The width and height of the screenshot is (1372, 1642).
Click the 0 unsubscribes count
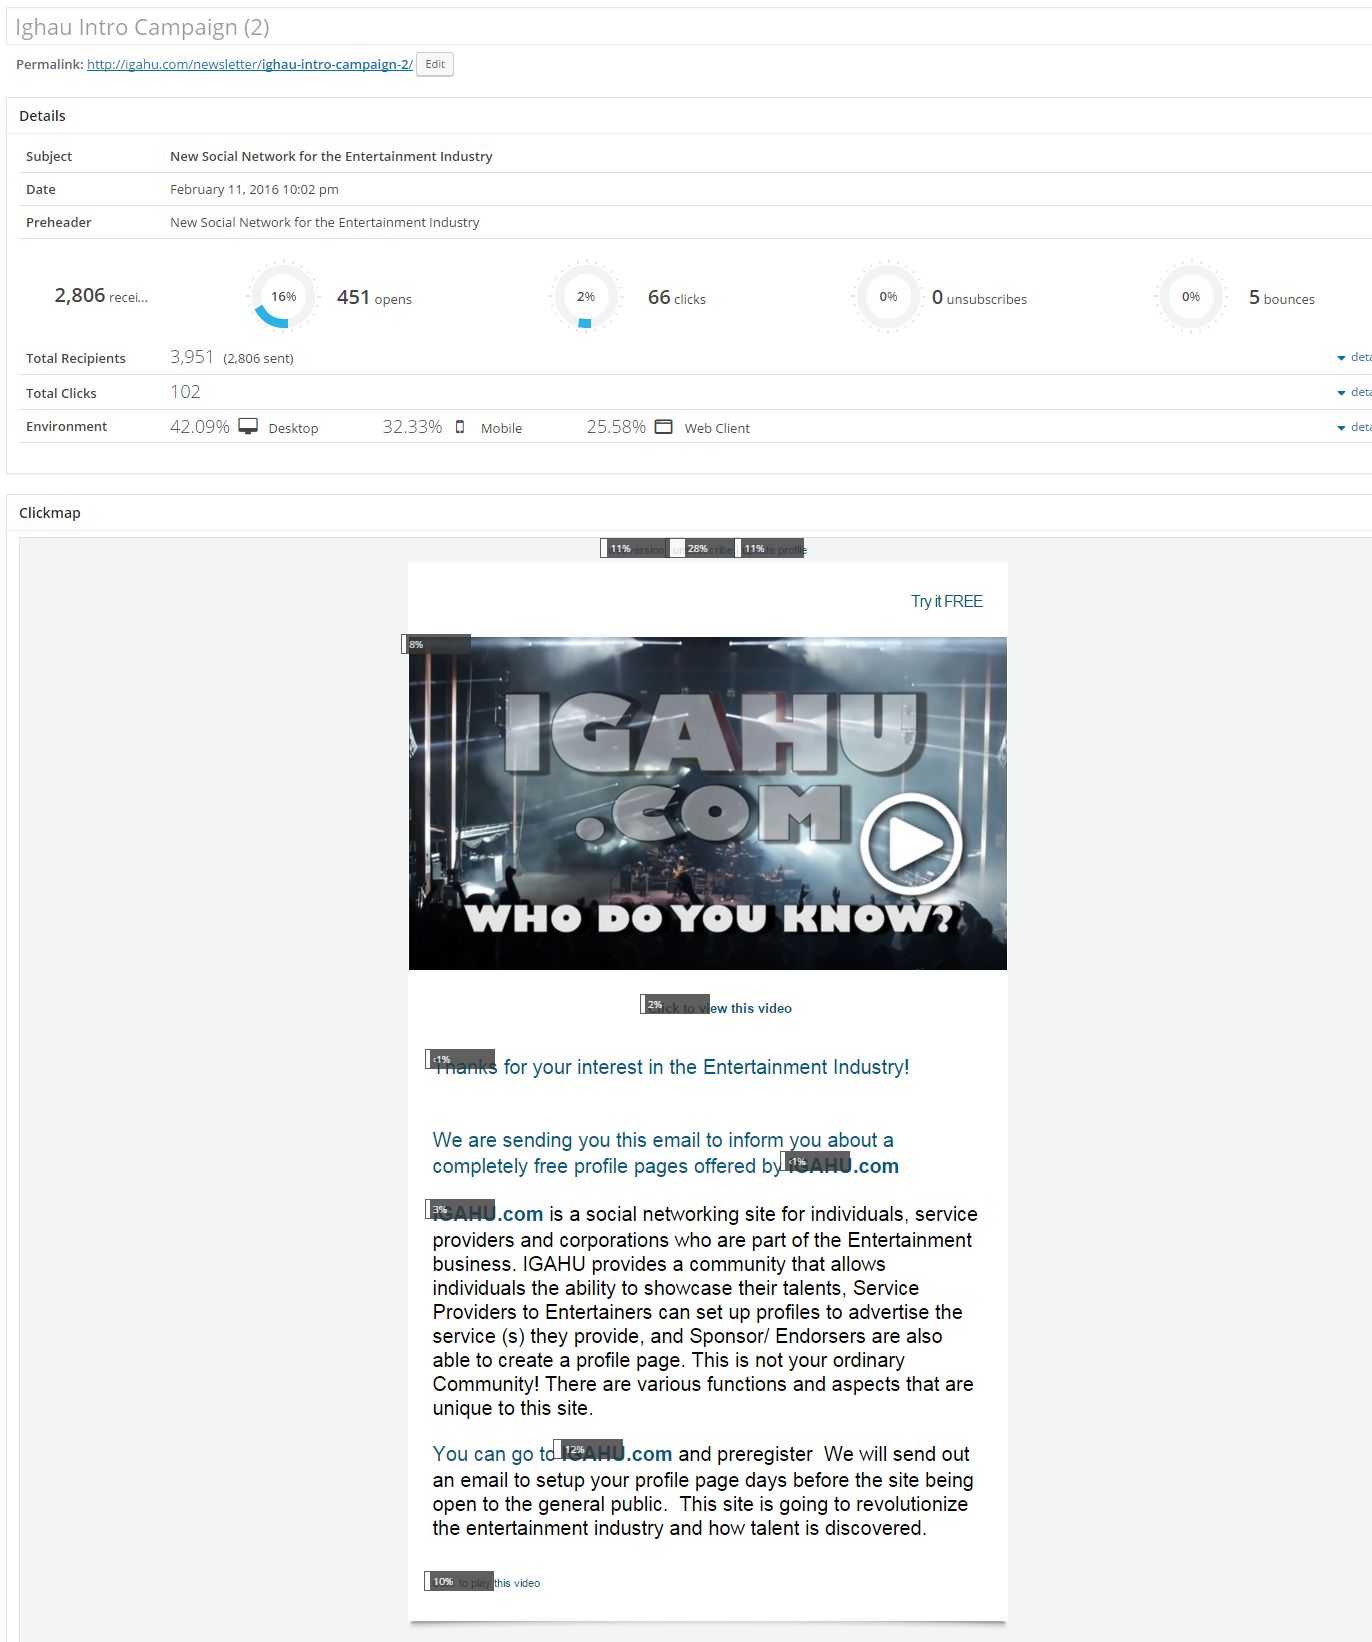point(979,297)
